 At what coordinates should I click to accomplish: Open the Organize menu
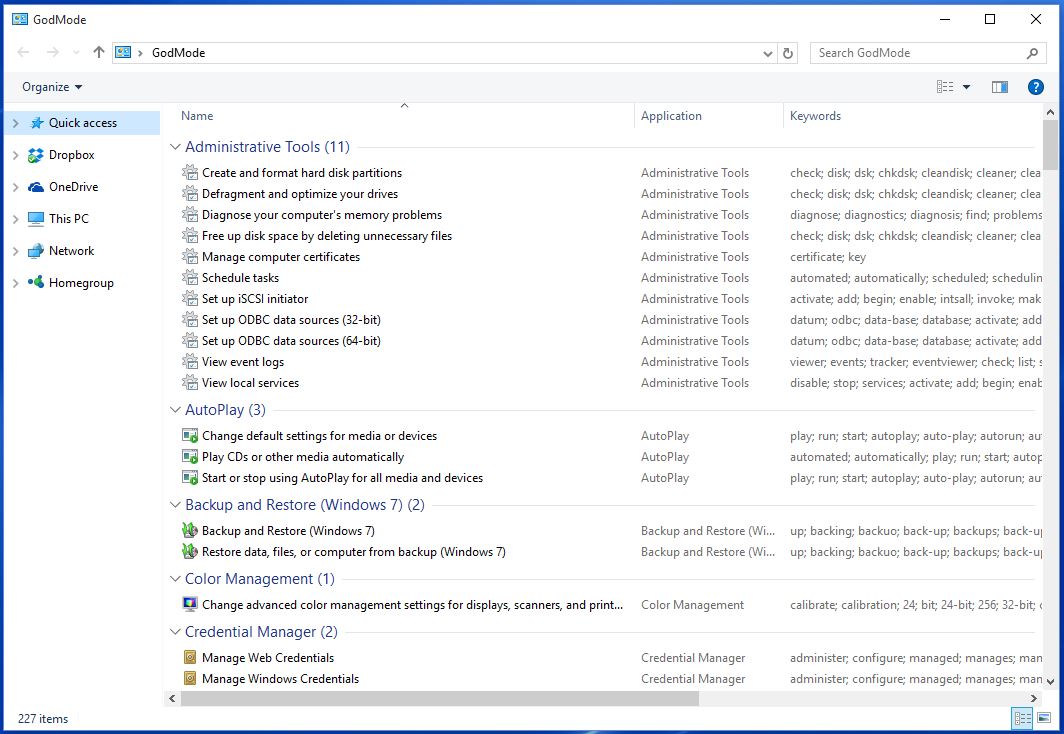(51, 86)
